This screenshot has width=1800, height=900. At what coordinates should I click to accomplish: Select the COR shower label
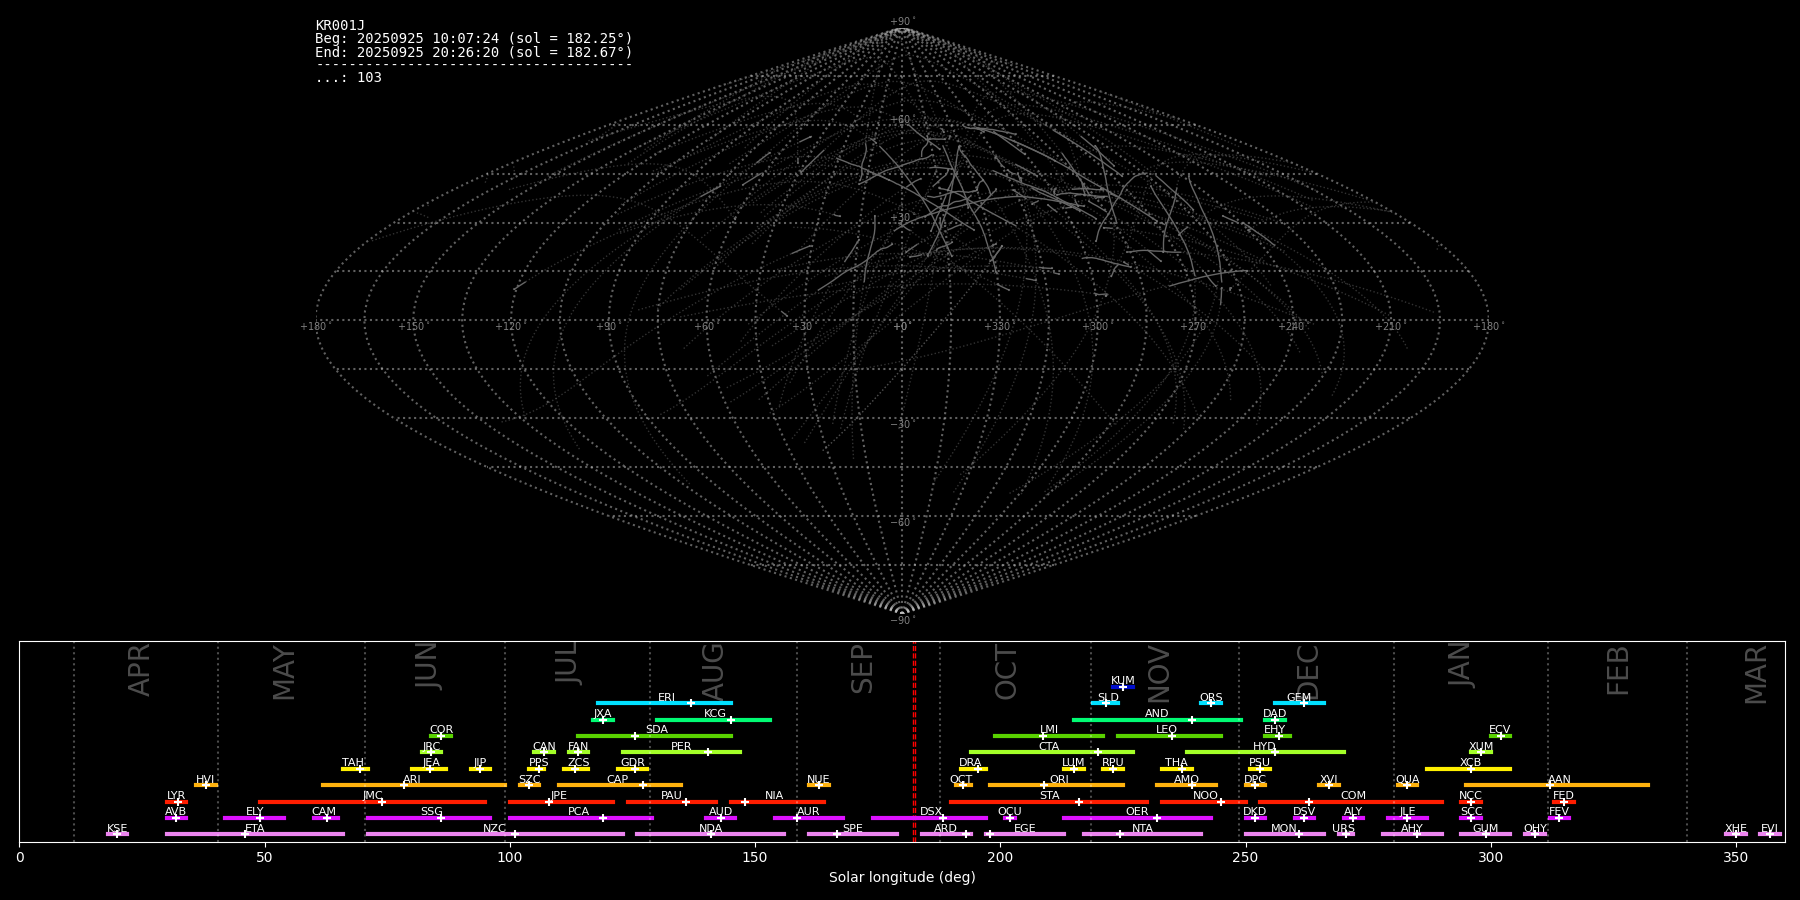click(441, 730)
